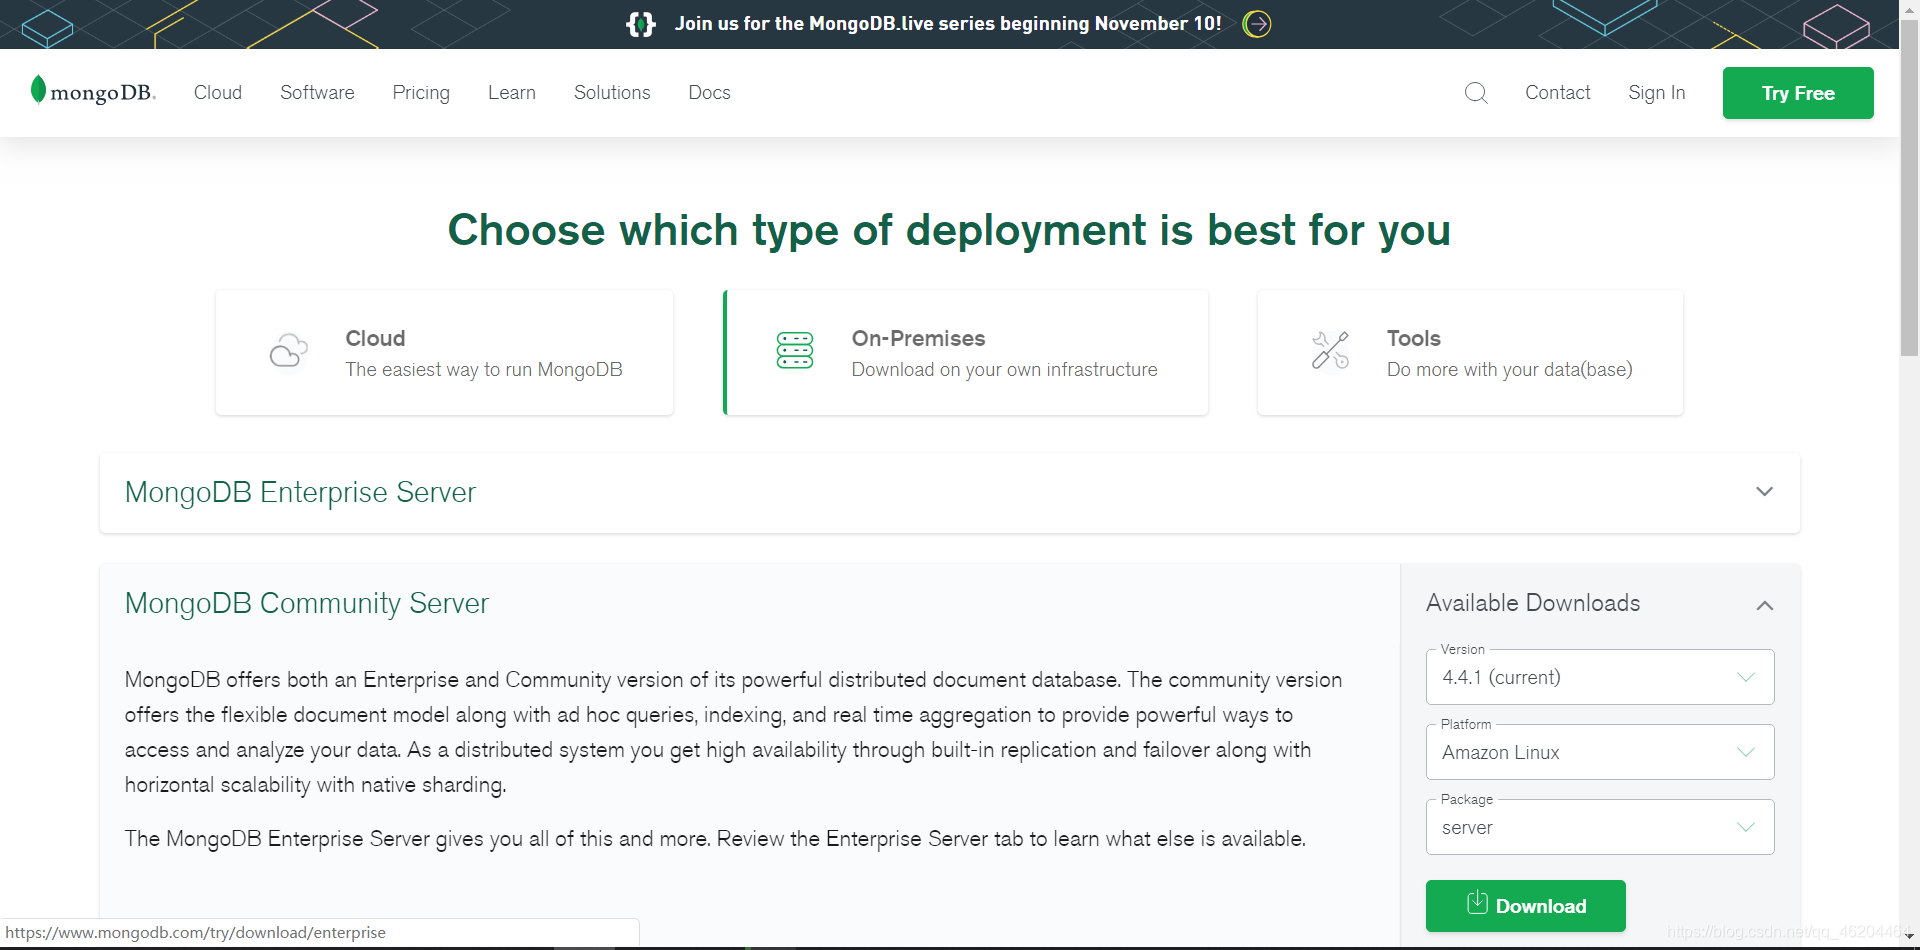The height and width of the screenshot is (950, 1920).
Task: Open the Solutions menu
Action: [612, 92]
